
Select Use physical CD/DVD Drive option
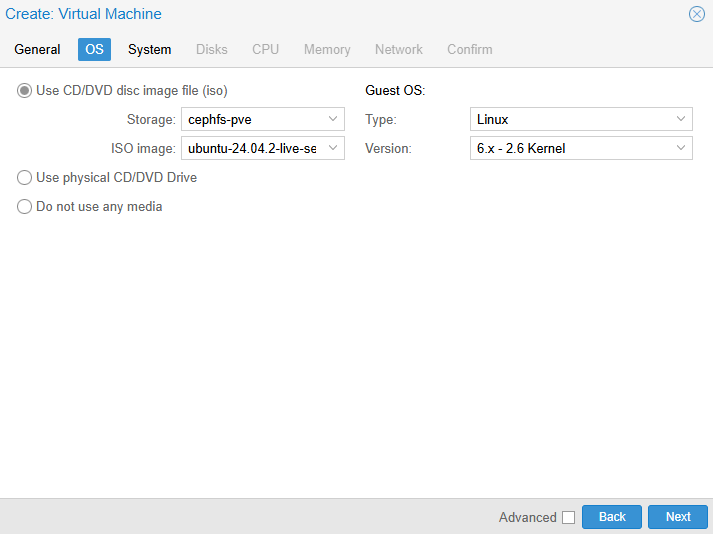(x=25, y=178)
